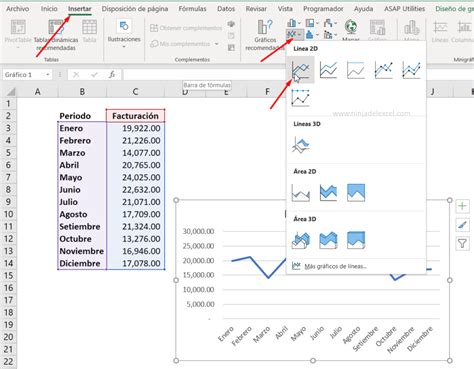The image size is (474, 369).
Task: Select the 3D Area chart type
Action: point(301,240)
